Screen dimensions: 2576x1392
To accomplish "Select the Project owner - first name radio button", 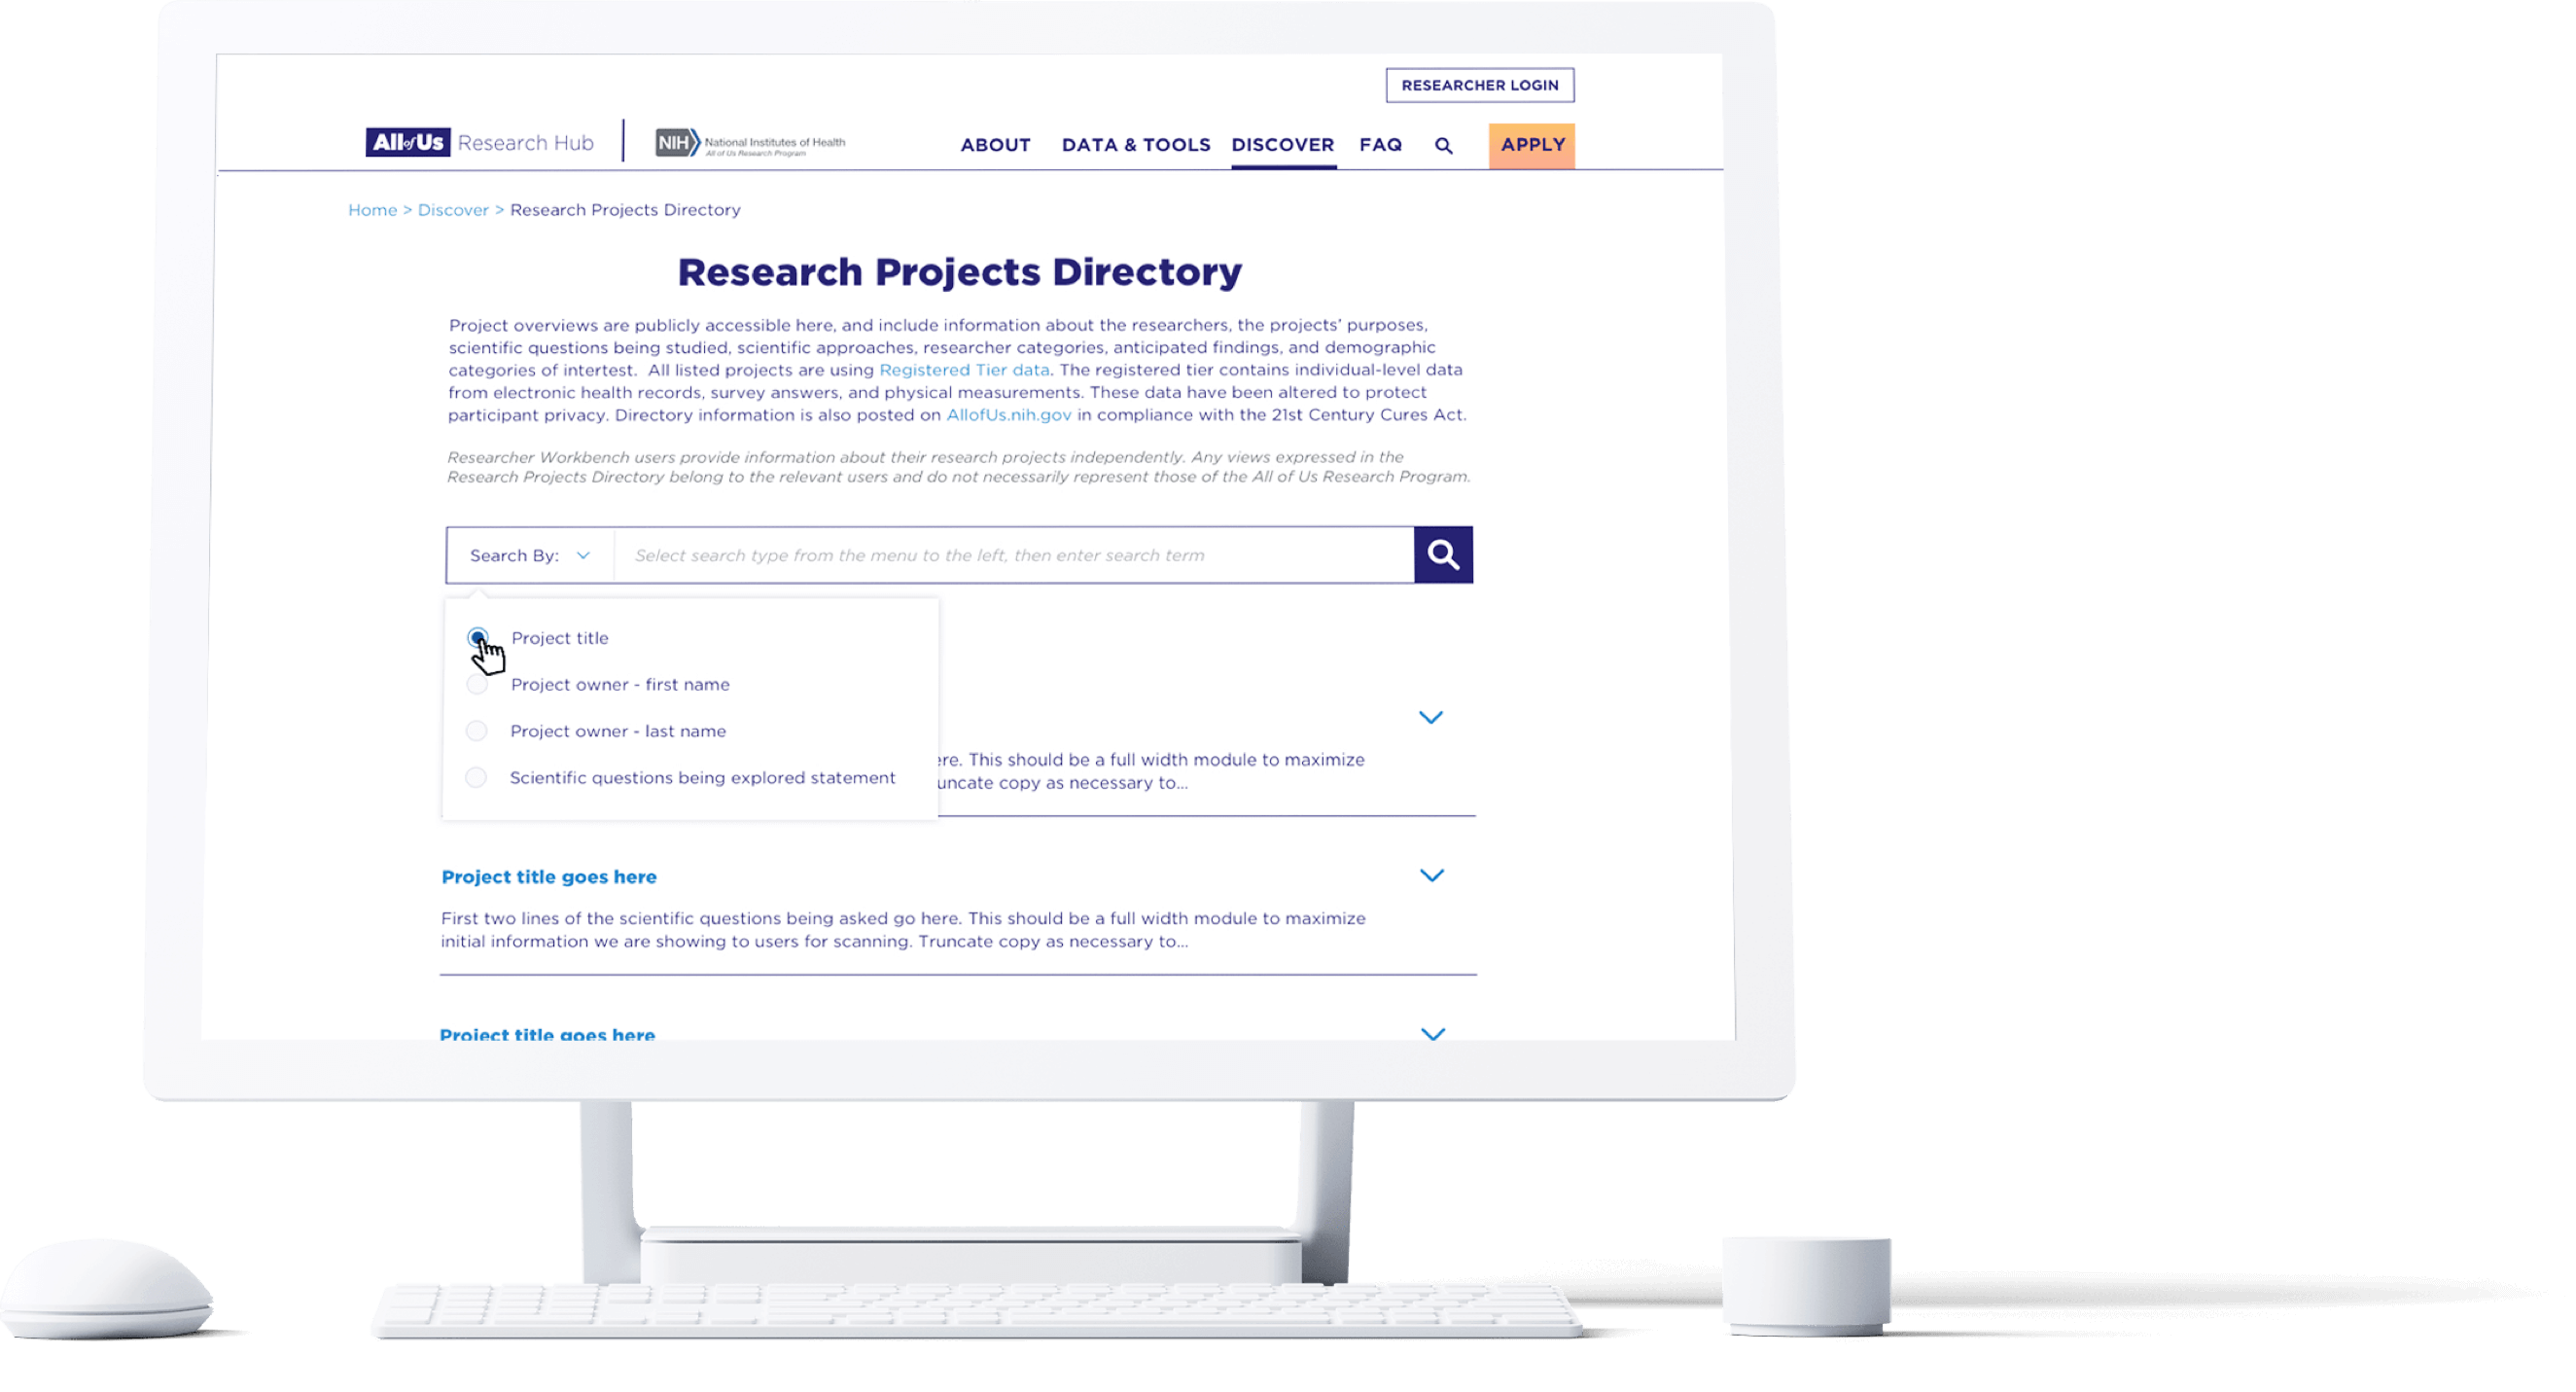I will tap(479, 684).
